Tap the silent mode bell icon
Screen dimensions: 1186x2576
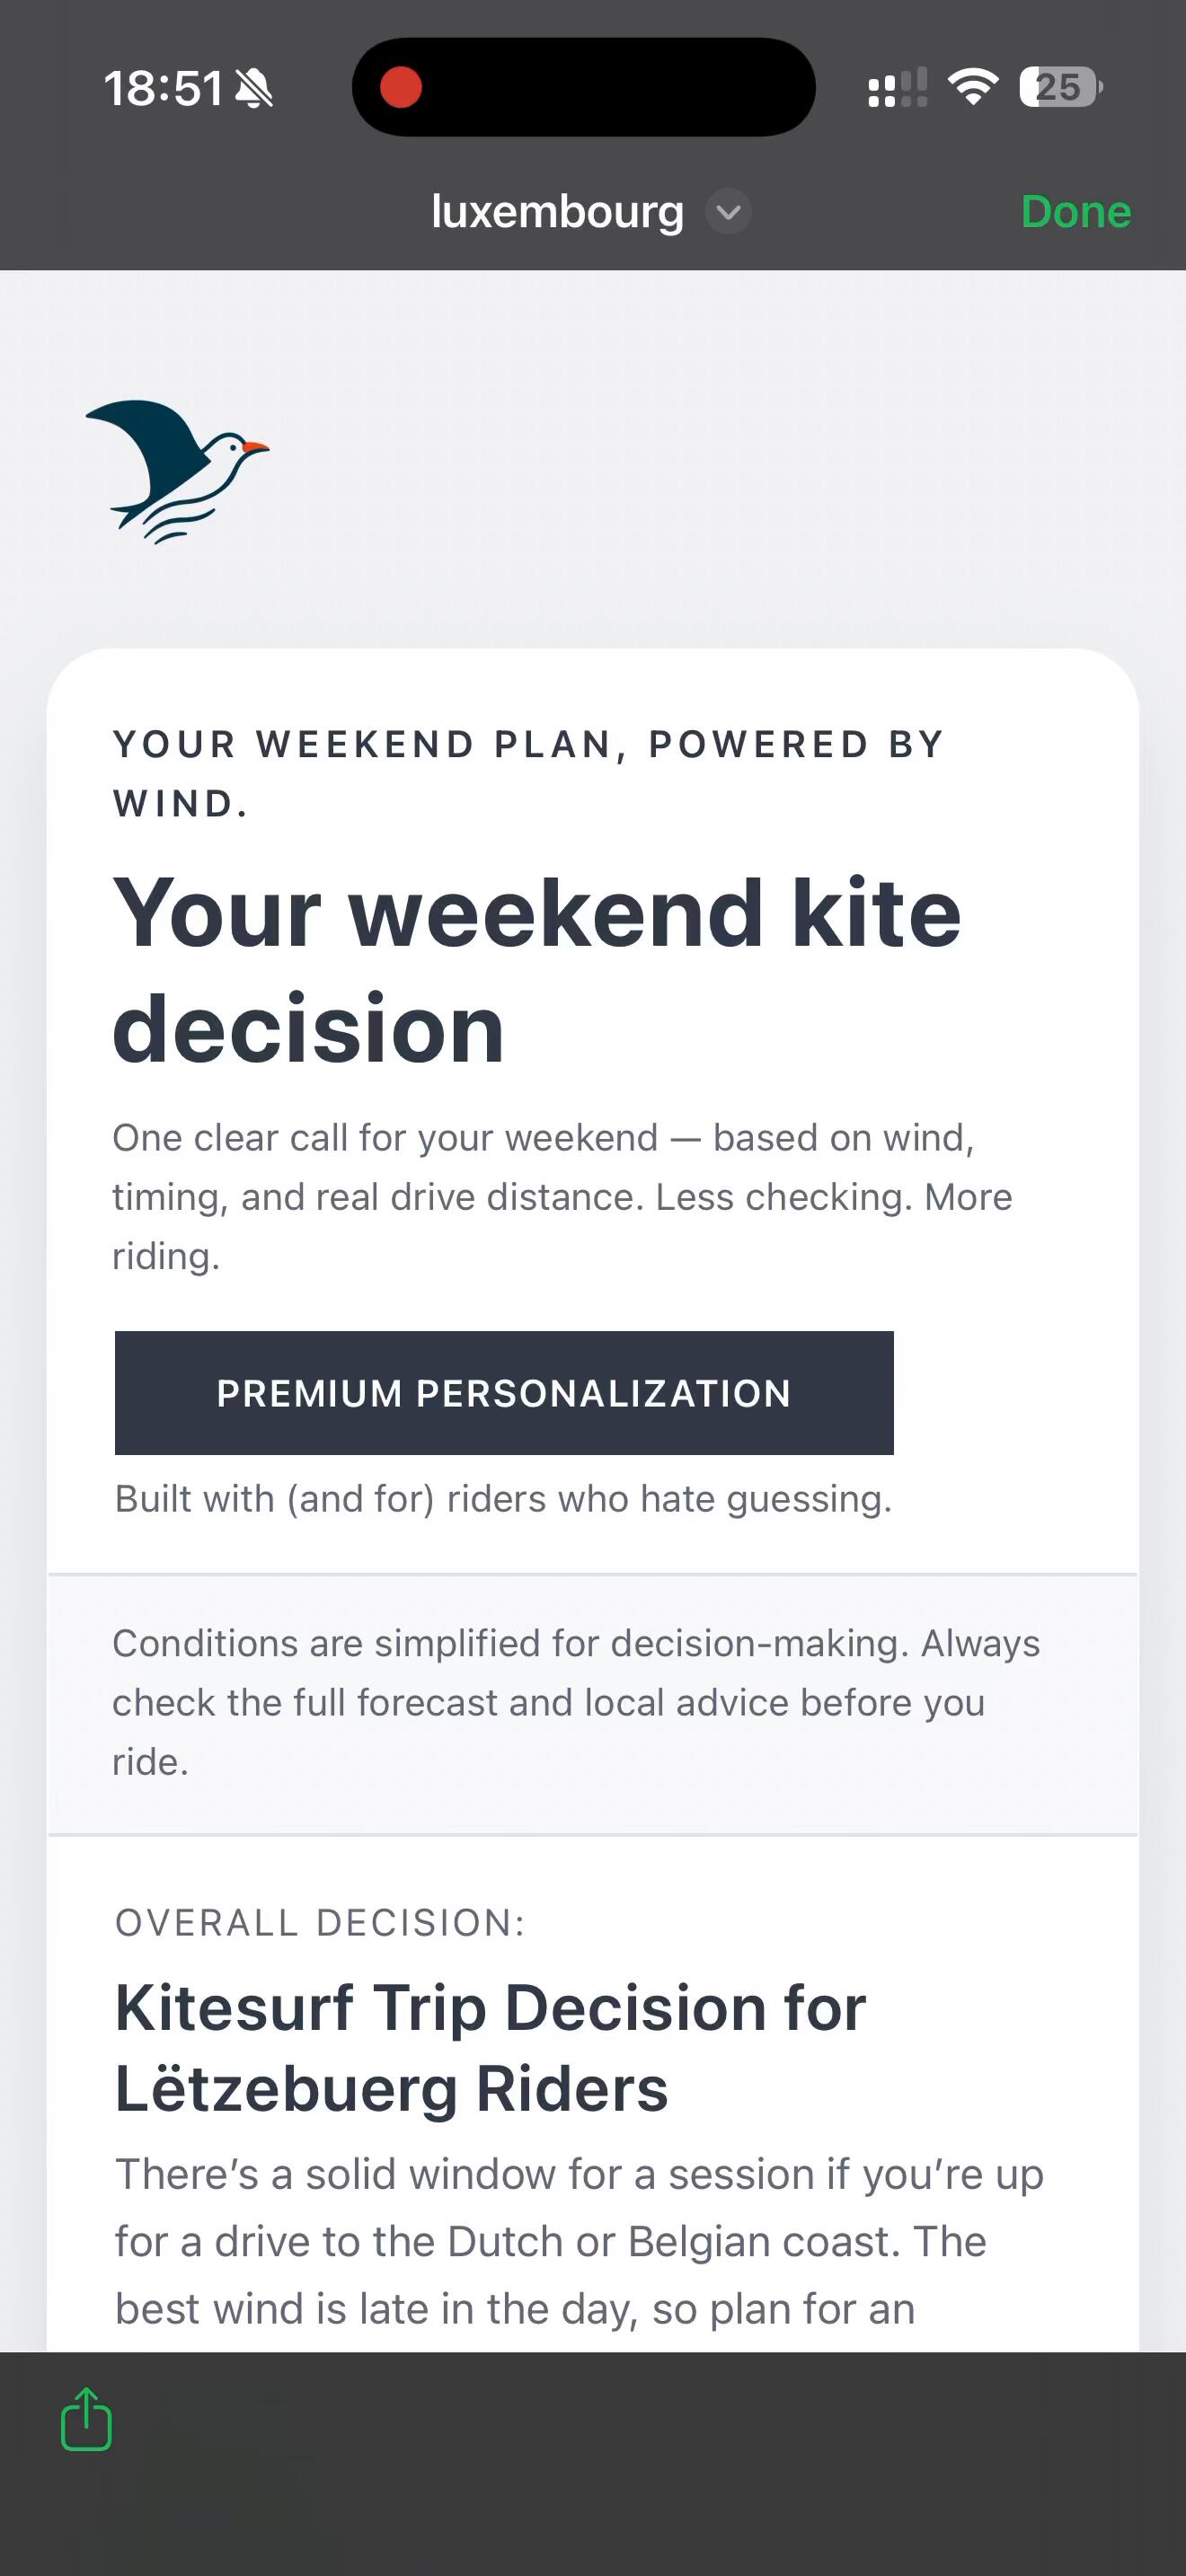pyautogui.click(x=253, y=89)
